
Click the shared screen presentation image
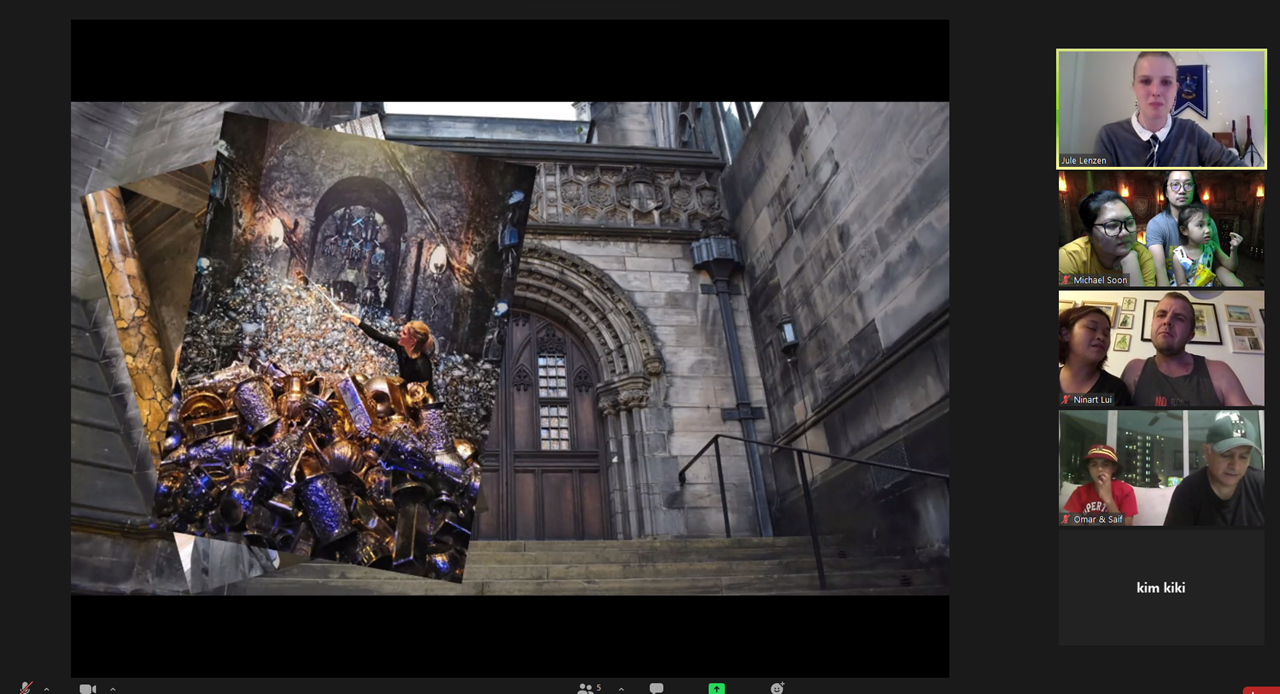click(510, 348)
